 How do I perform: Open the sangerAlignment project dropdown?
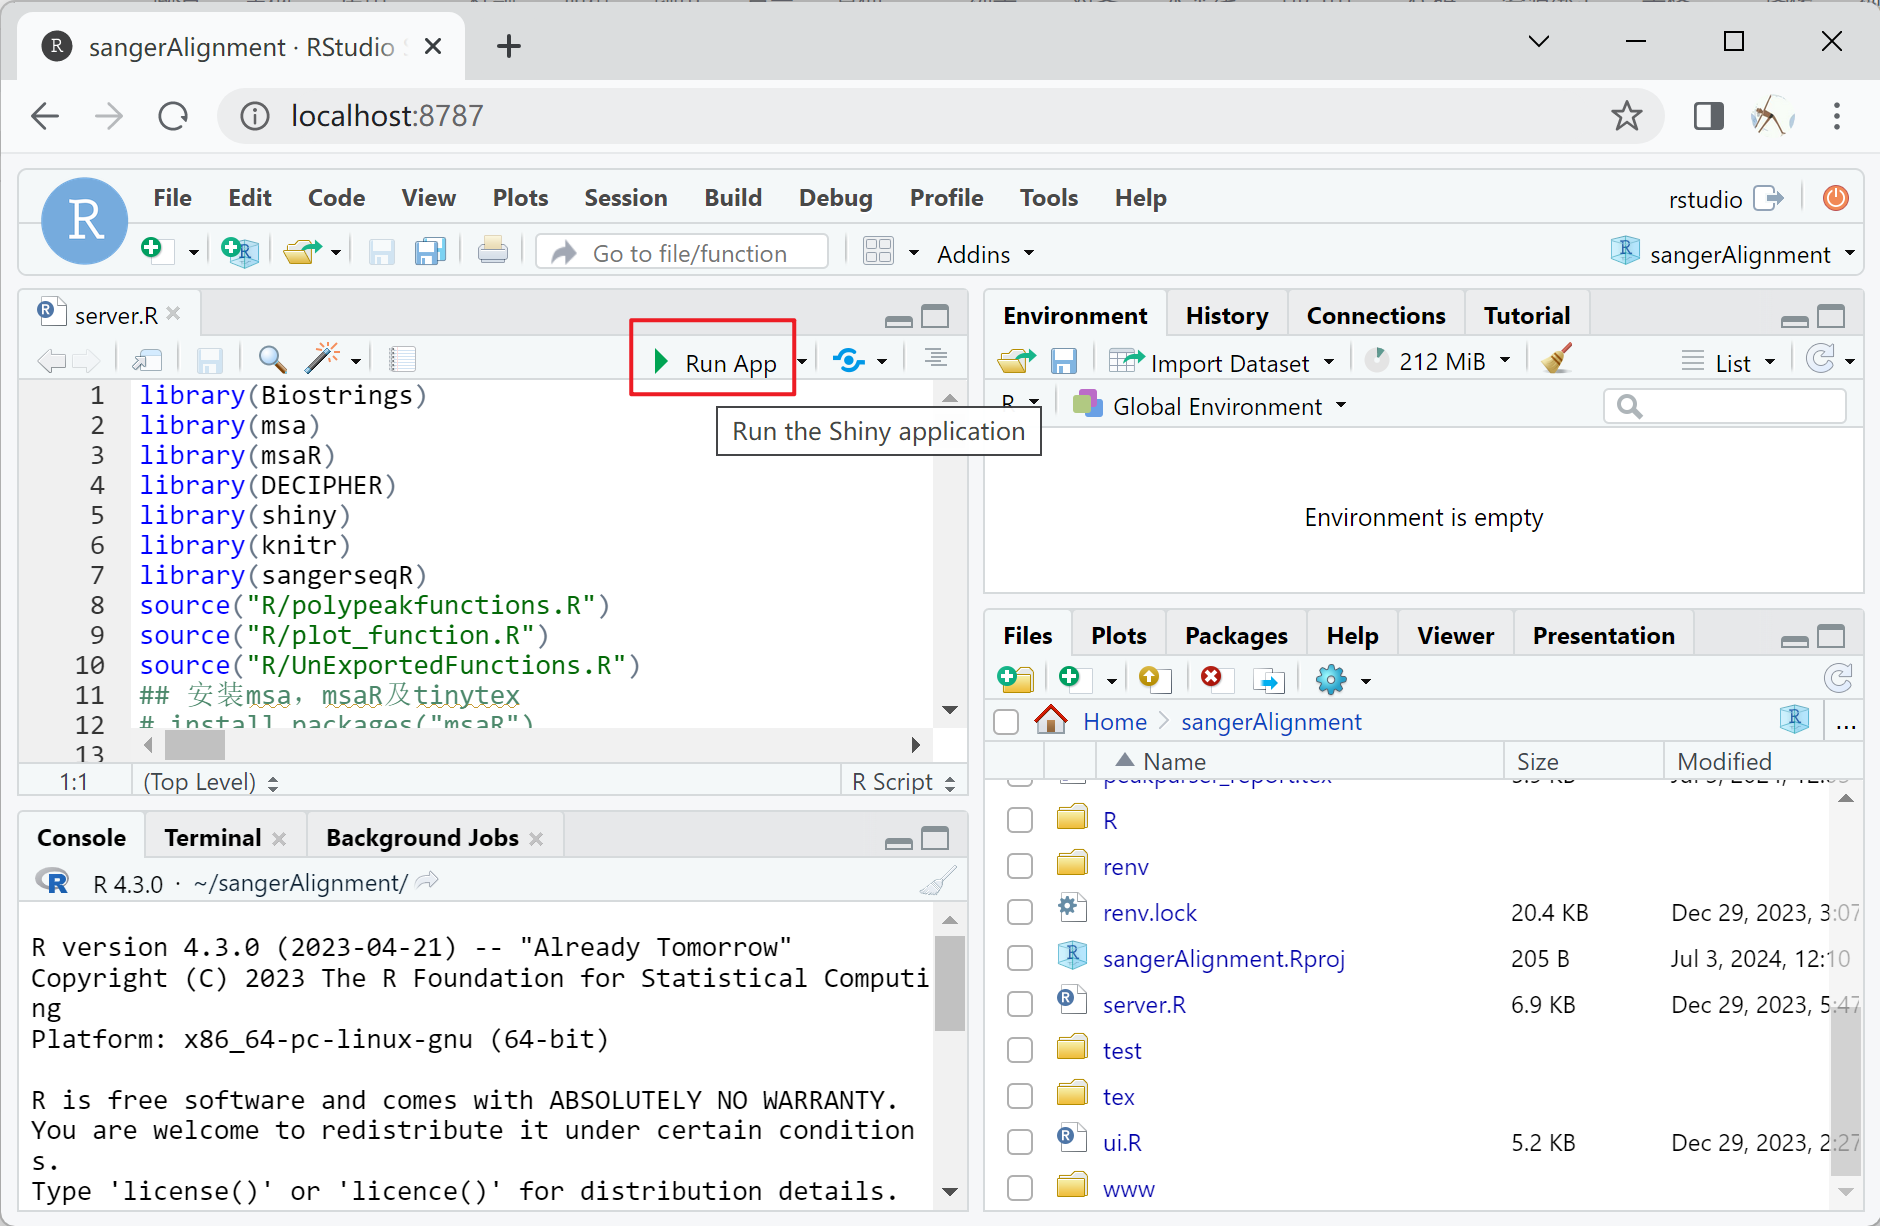(x=1738, y=253)
